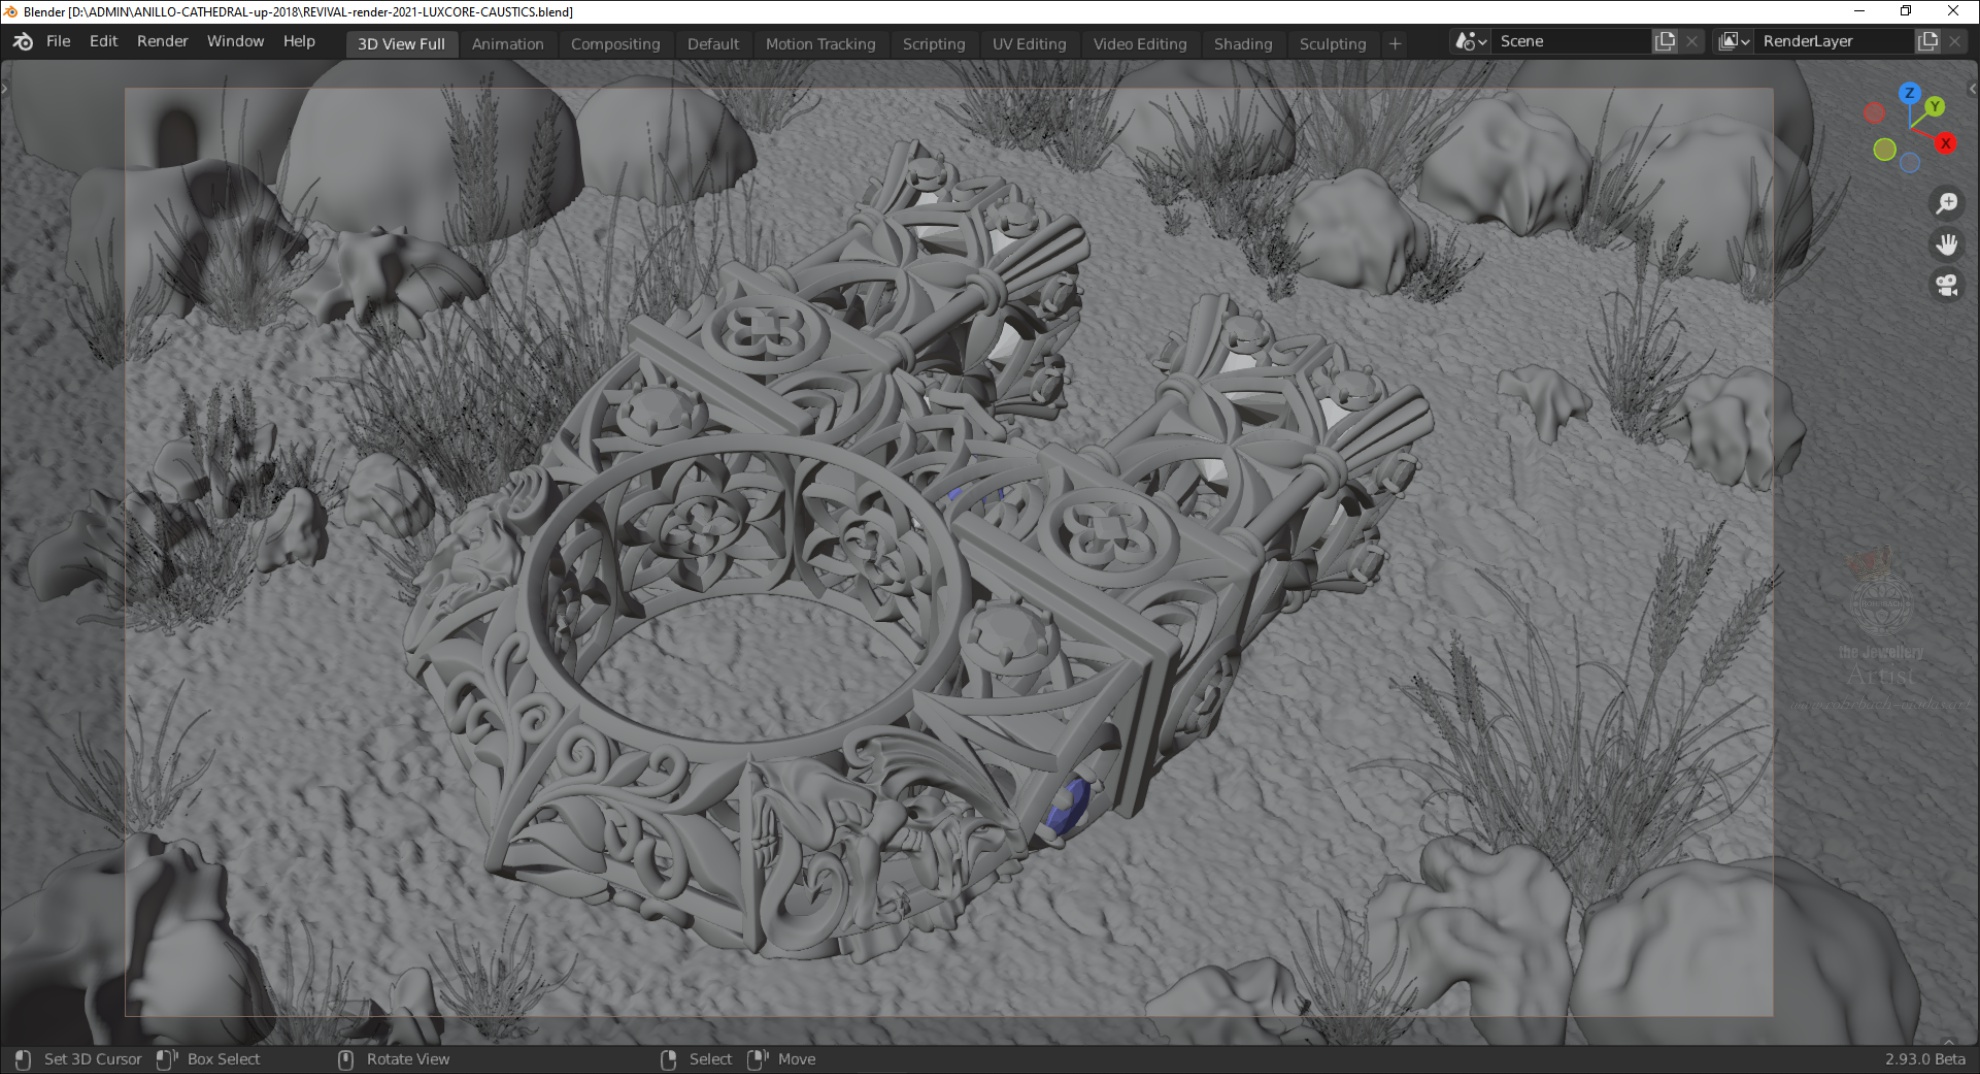The height and width of the screenshot is (1074, 1980).
Task: Add a new workspace with plus icon
Action: (1395, 43)
